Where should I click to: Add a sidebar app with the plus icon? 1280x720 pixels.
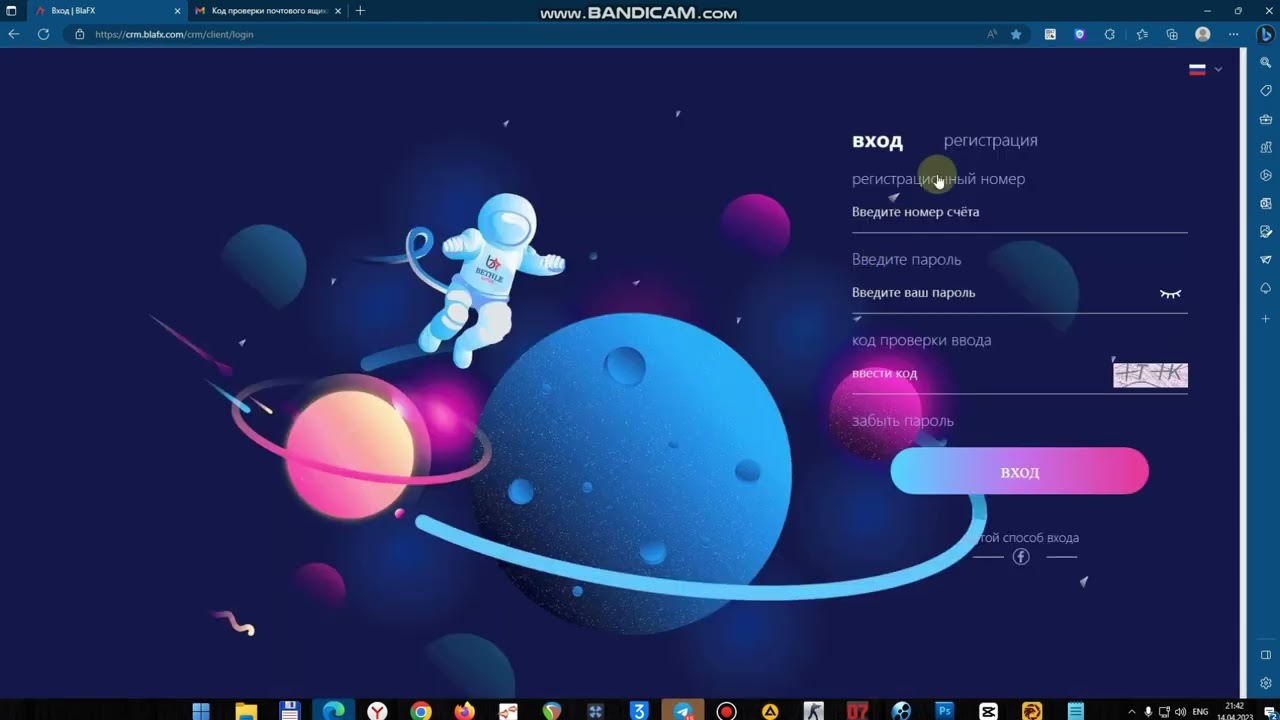pos(1265,318)
